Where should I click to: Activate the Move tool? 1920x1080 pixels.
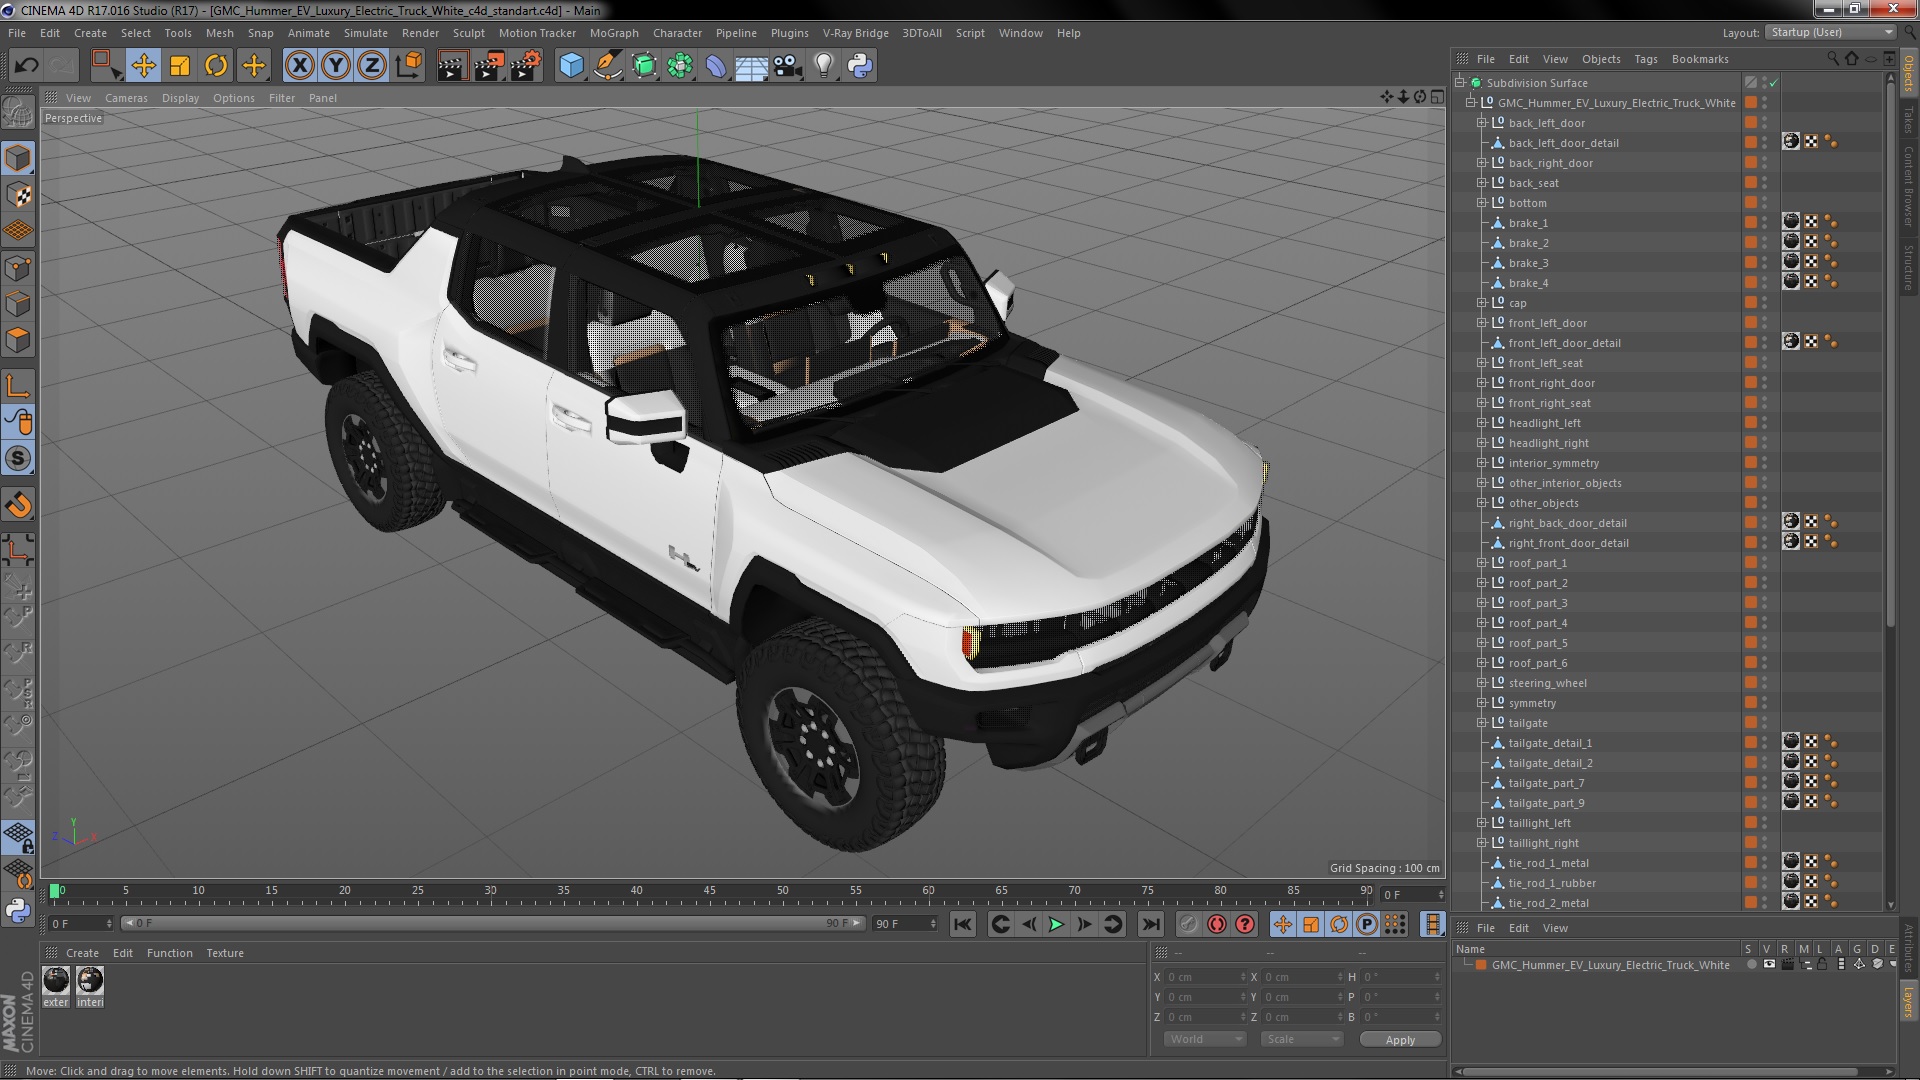point(143,66)
